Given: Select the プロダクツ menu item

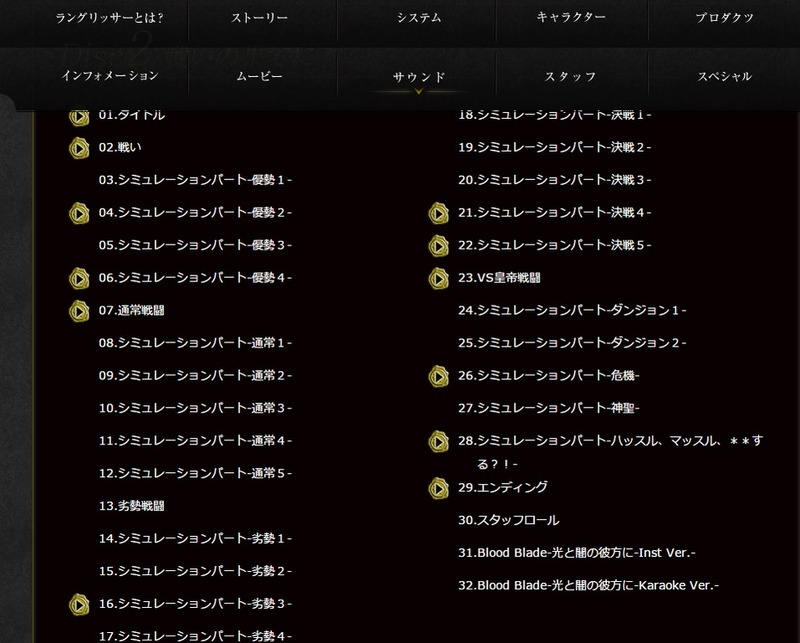Looking at the screenshot, I should 724,18.
